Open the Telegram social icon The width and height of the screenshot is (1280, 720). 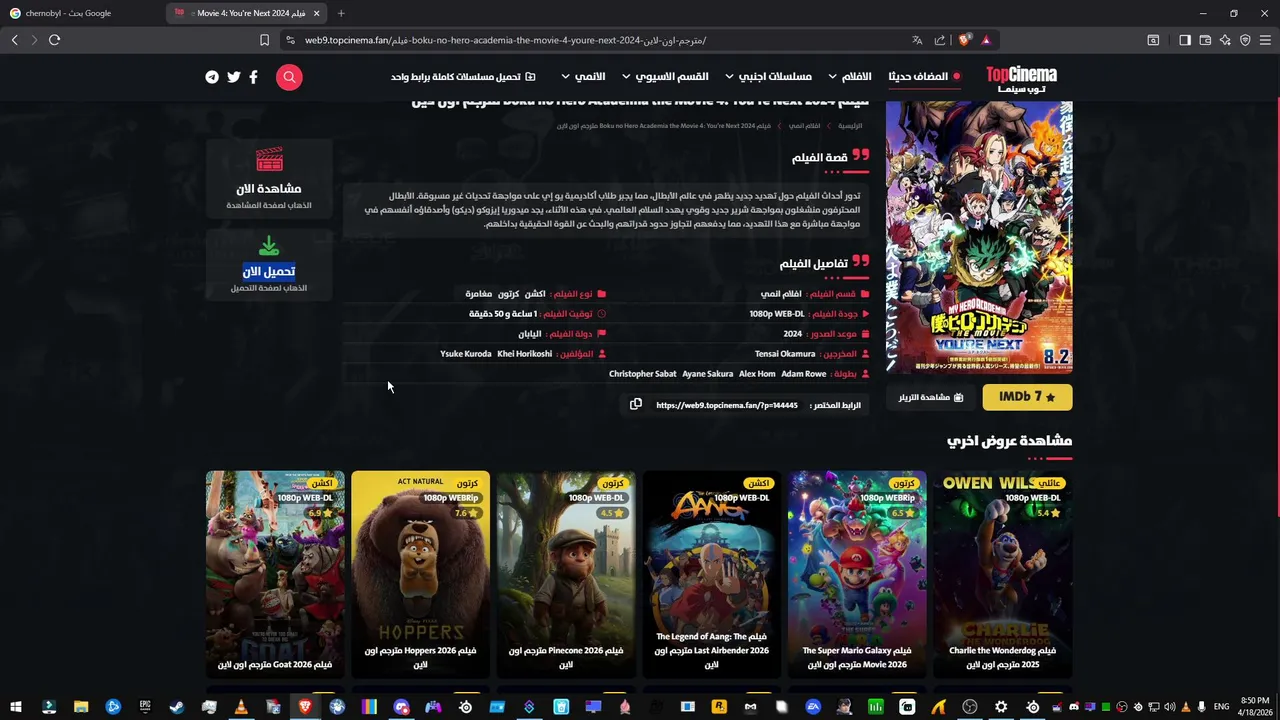click(x=212, y=77)
